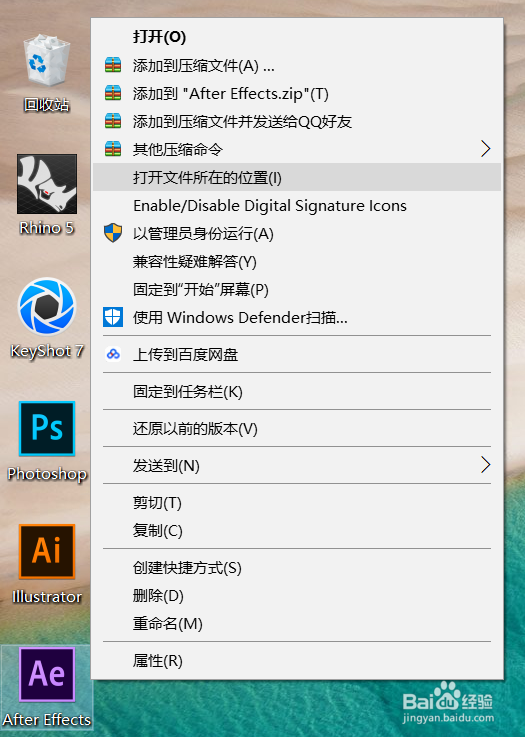Select the Photoshop desktop shortcut
Viewport: 525px width, 737px height.
click(x=47, y=428)
